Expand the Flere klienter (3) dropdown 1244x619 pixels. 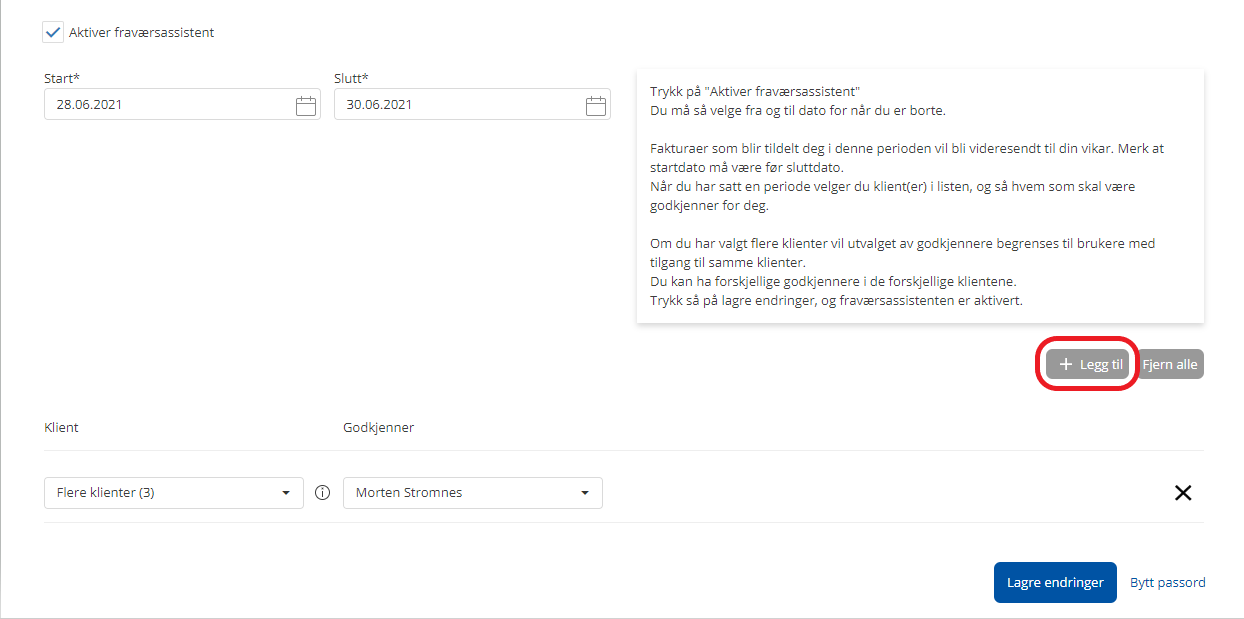click(x=174, y=493)
